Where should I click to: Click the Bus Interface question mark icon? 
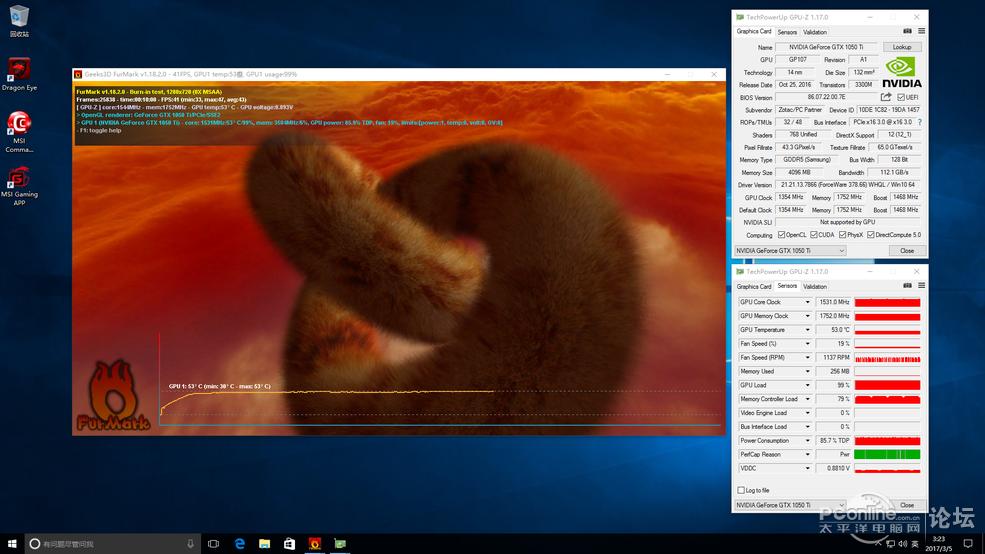pos(919,122)
